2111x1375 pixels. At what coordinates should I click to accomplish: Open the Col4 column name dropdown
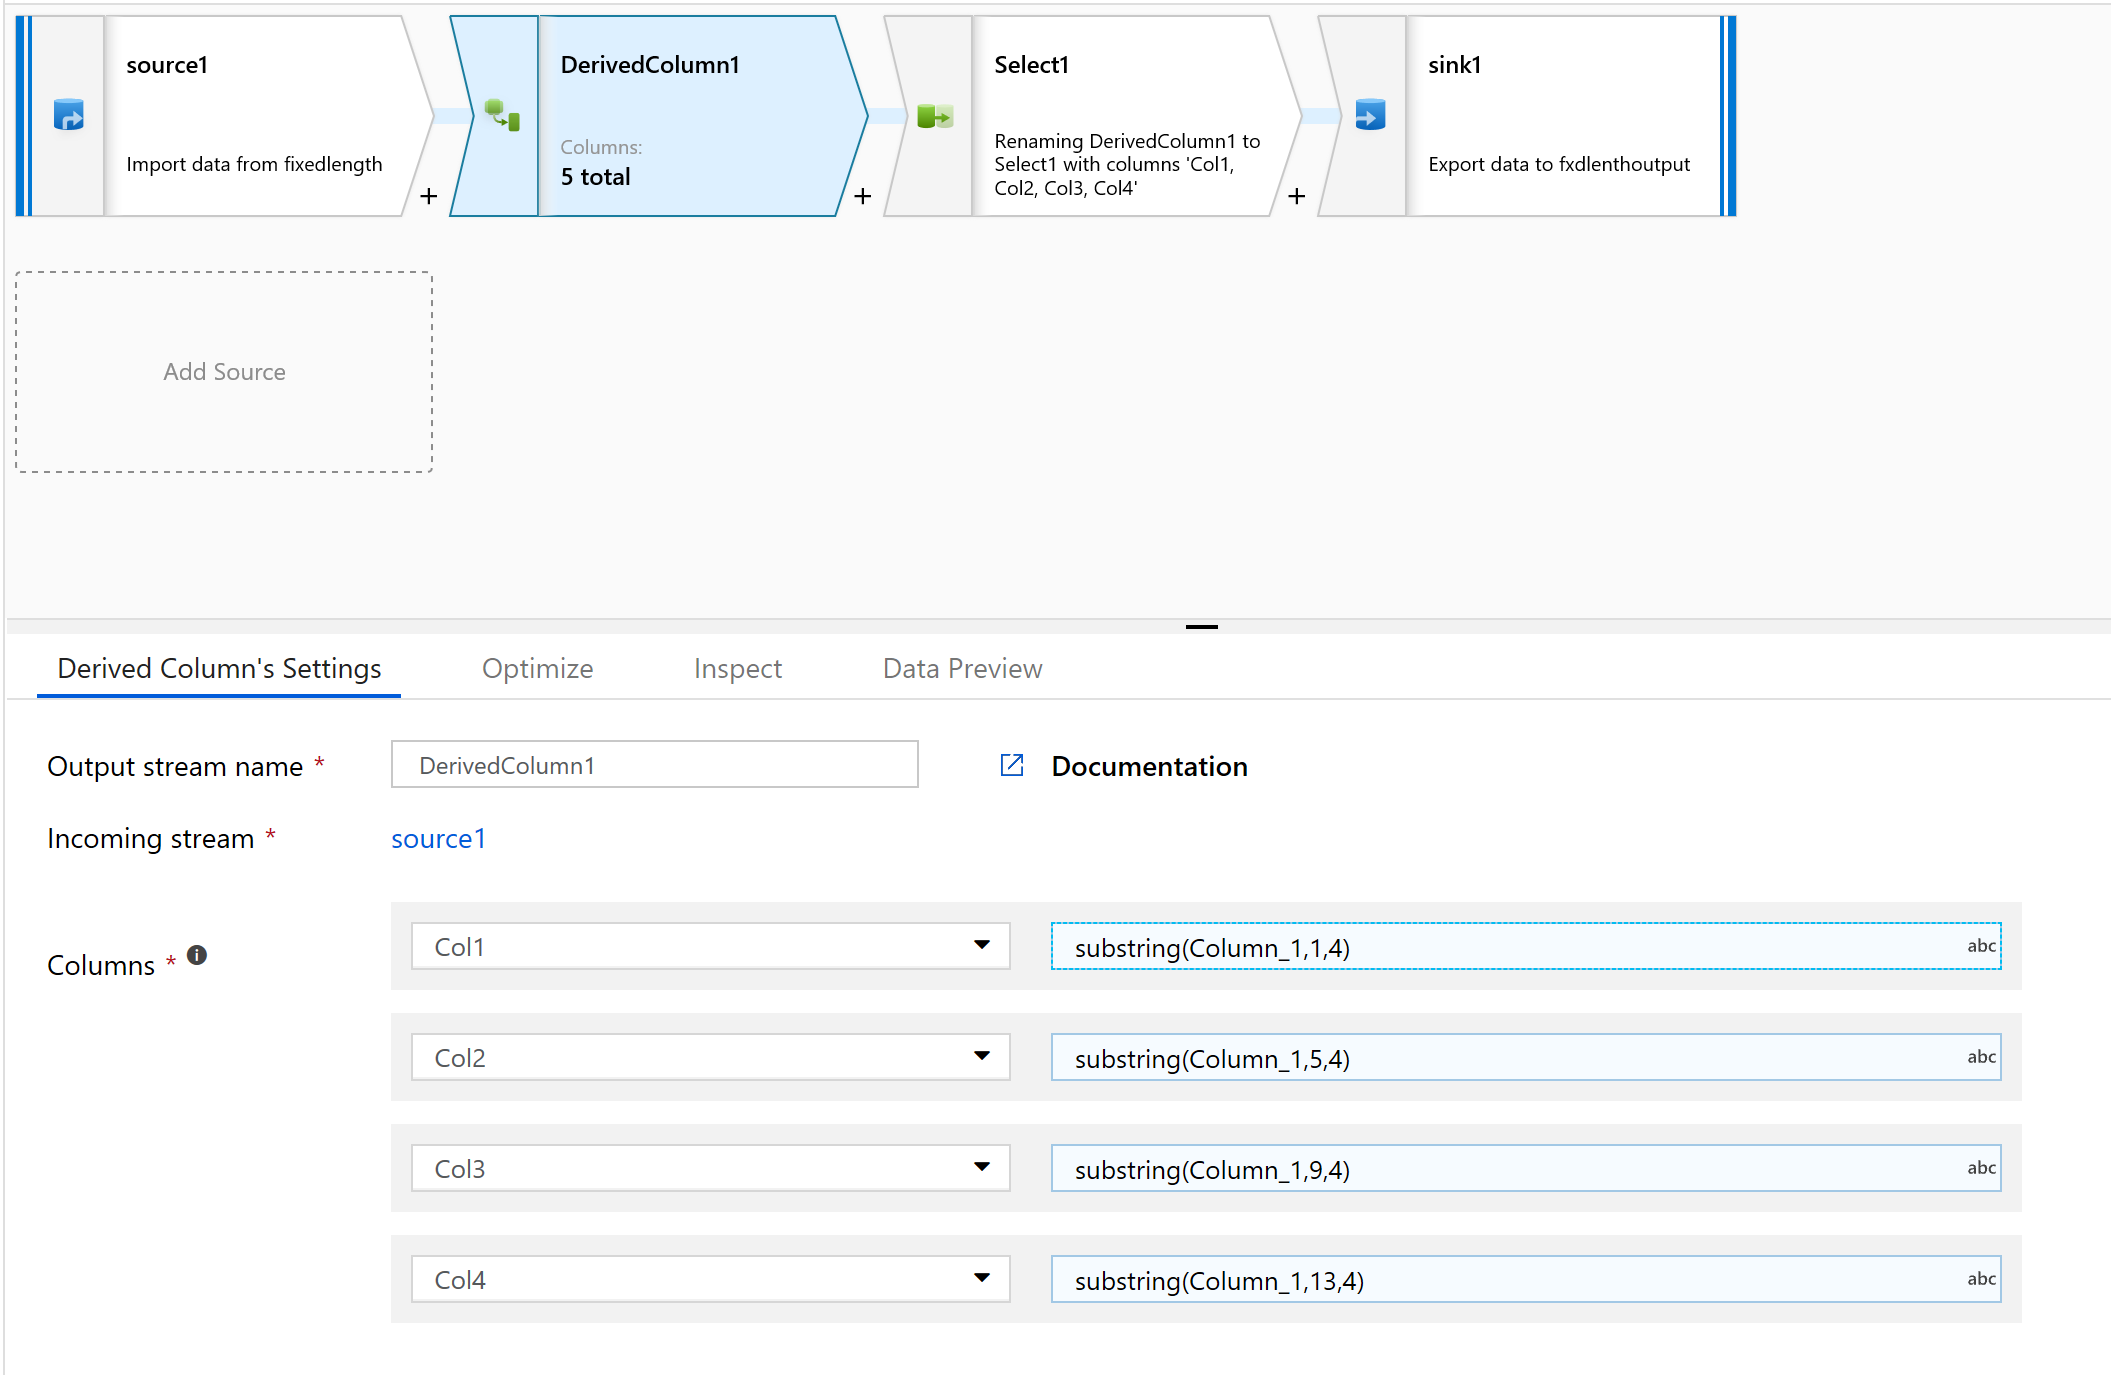981,1279
